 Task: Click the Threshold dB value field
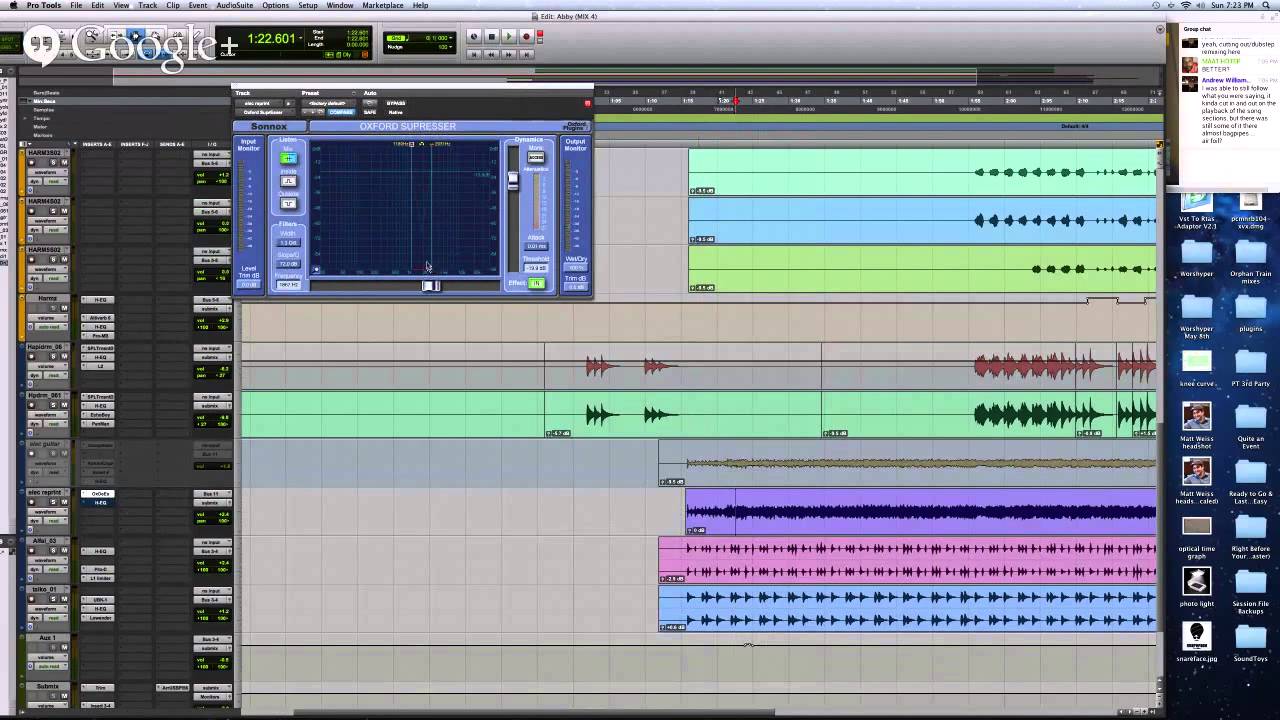click(x=536, y=268)
